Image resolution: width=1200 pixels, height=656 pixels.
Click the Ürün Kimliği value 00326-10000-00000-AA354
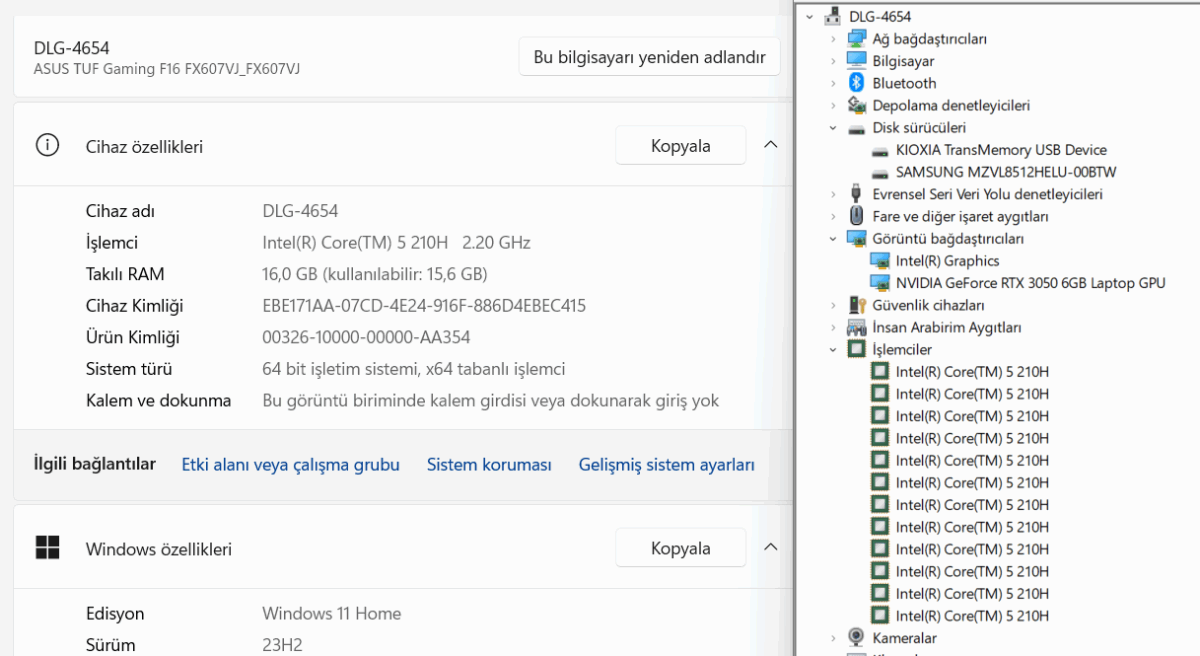point(366,337)
